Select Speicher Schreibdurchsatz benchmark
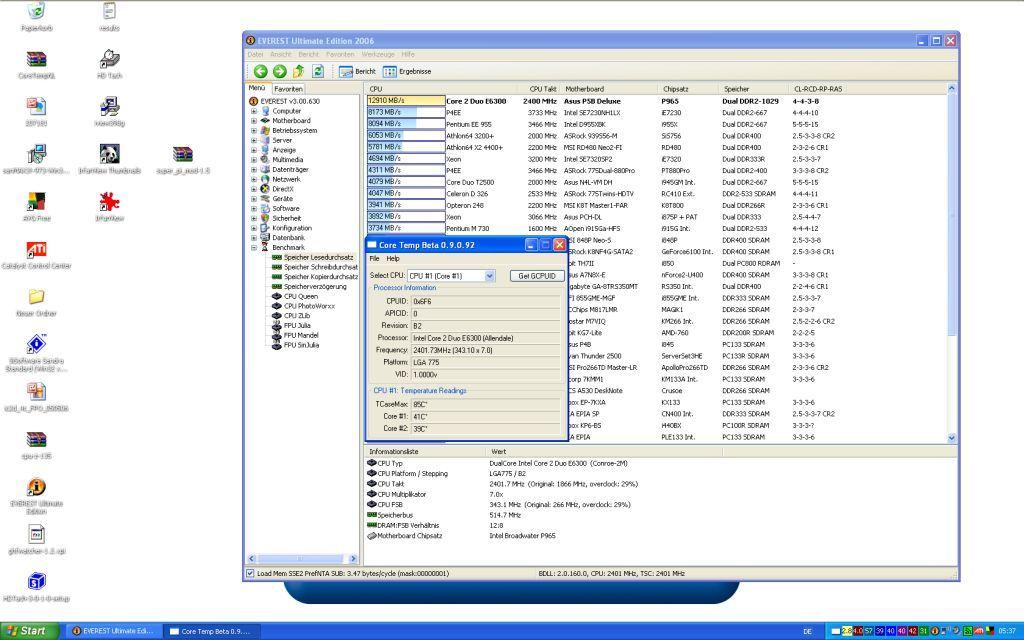Image resolution: width=1024 pixels, height=640 pixels. [321, 267]
